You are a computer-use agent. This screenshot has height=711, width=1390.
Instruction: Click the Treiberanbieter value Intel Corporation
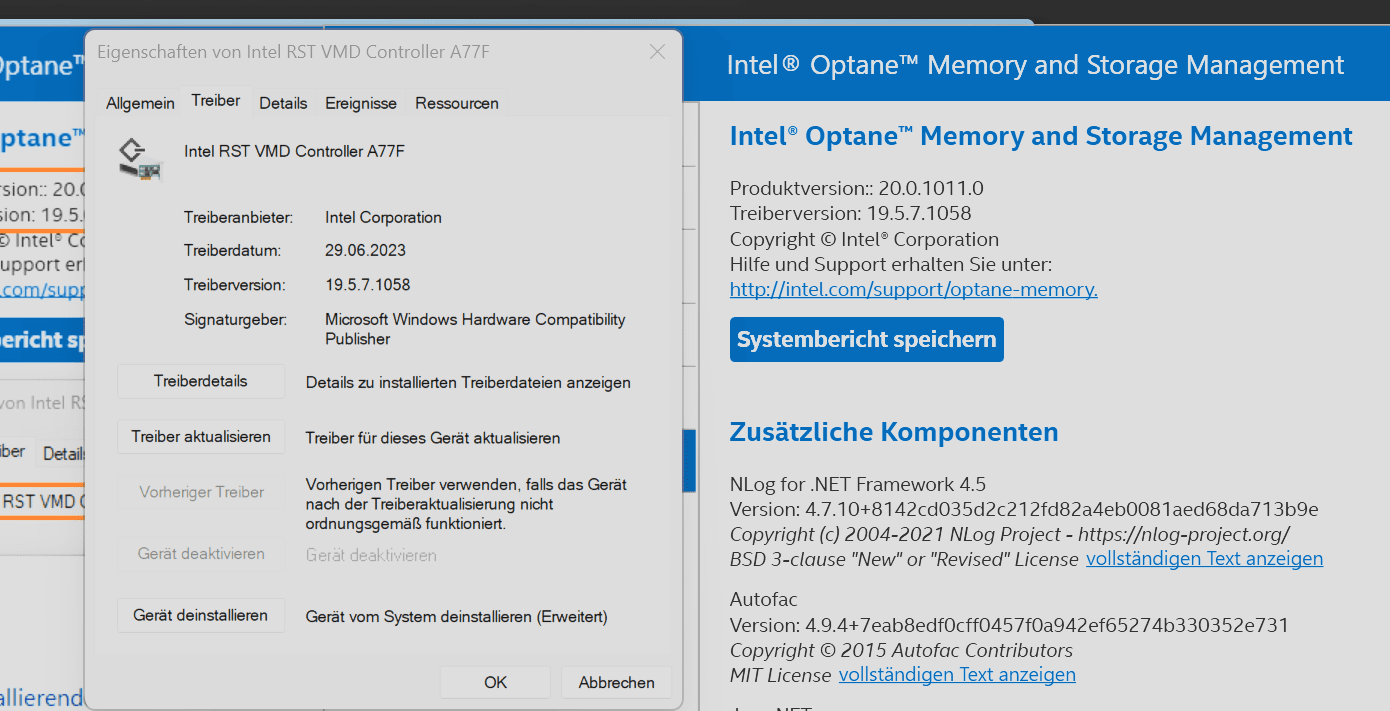click(383, 217)
